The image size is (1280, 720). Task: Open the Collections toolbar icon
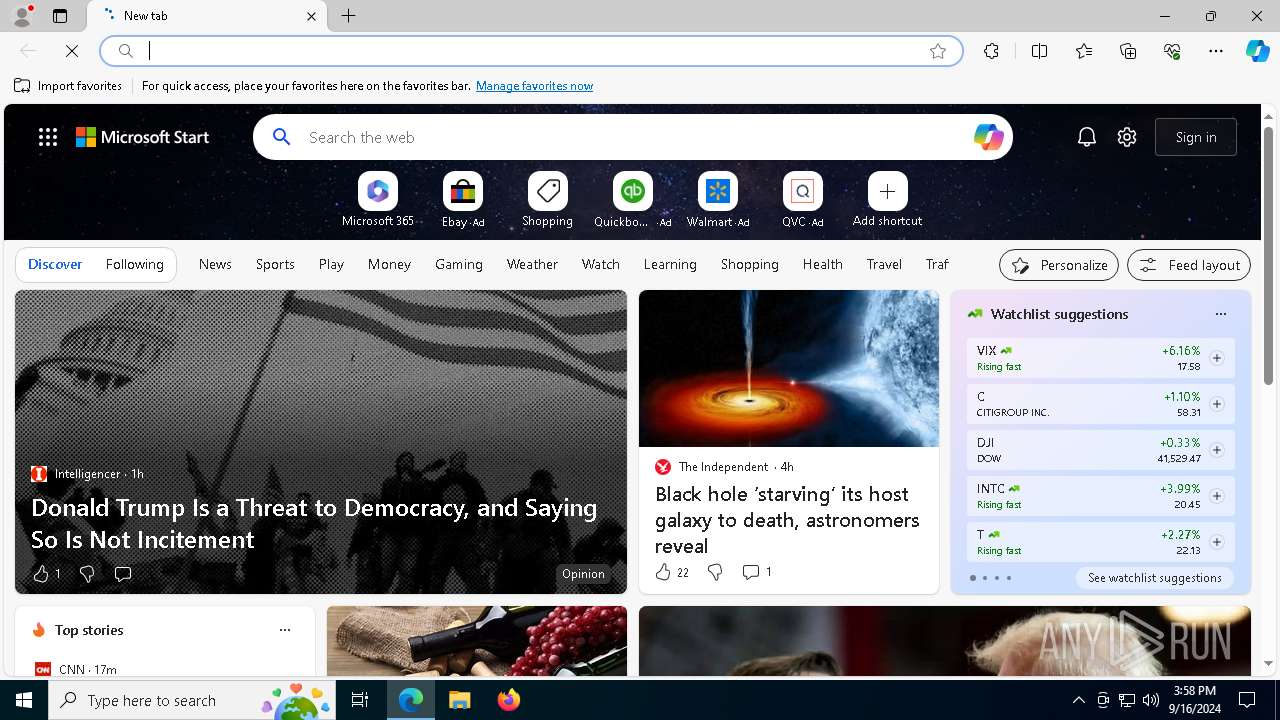[x=1128, y=51]
